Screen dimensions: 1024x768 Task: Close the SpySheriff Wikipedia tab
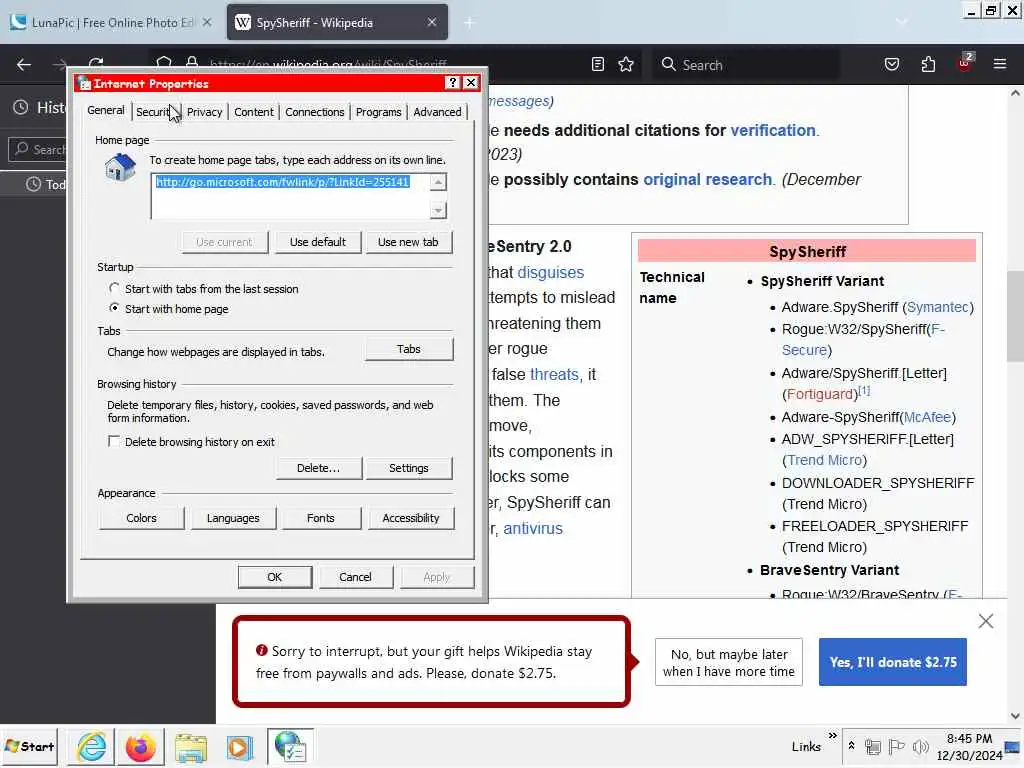coord(432,22)
